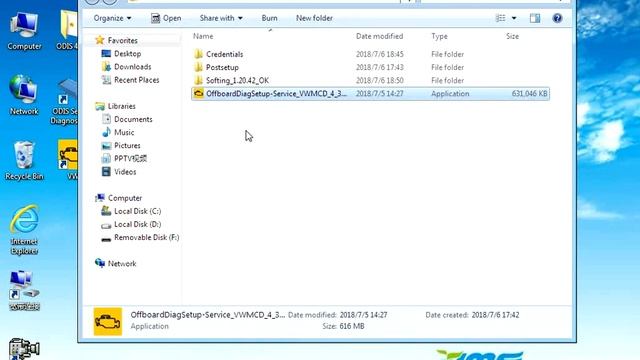Open Removable Disk (F:)
The image size is (640, 360).
pos(147,237)
